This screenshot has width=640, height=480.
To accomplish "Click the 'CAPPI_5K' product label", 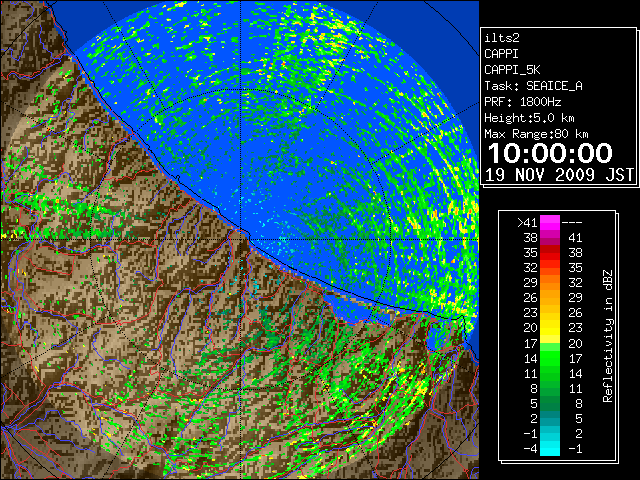I will [512, 70].
